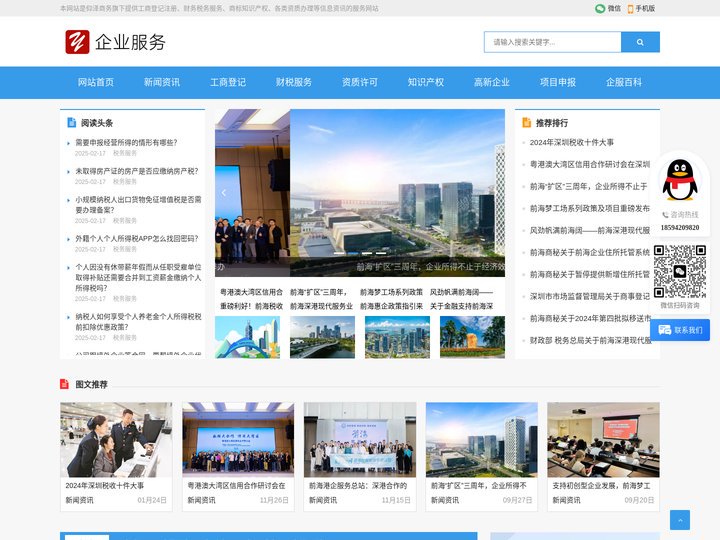Open 财税服务 navigation menu item
720x540 pixels.
(294, 82)
